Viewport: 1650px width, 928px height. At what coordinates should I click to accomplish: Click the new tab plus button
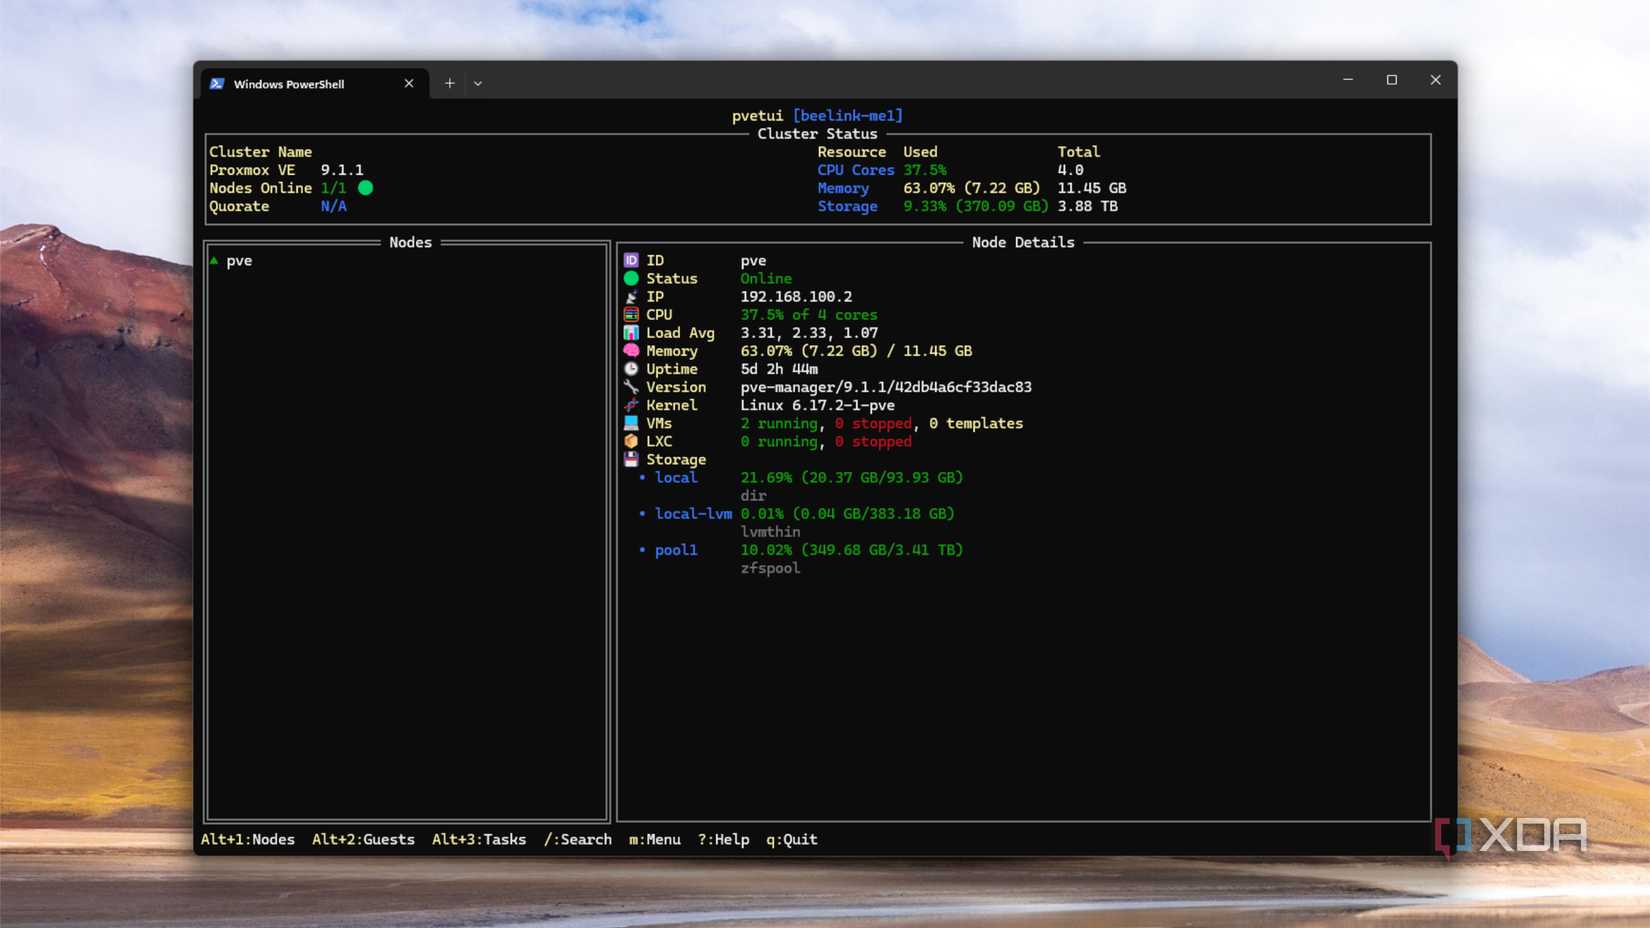449,83
